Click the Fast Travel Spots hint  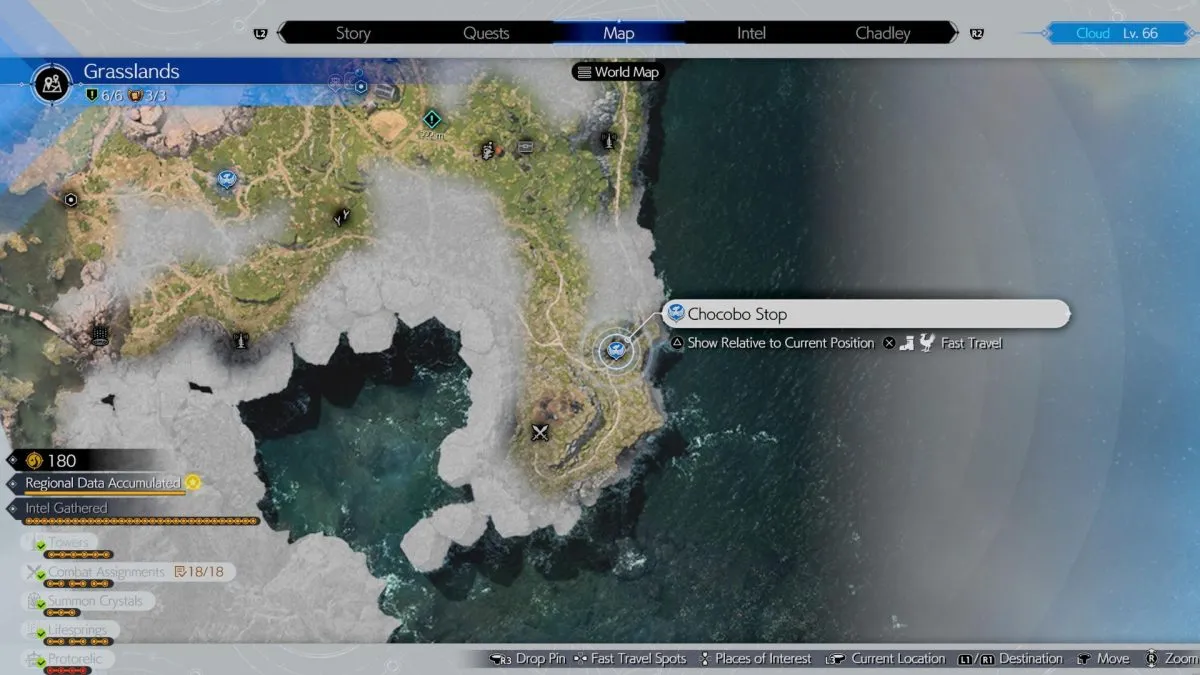[629, 658]
